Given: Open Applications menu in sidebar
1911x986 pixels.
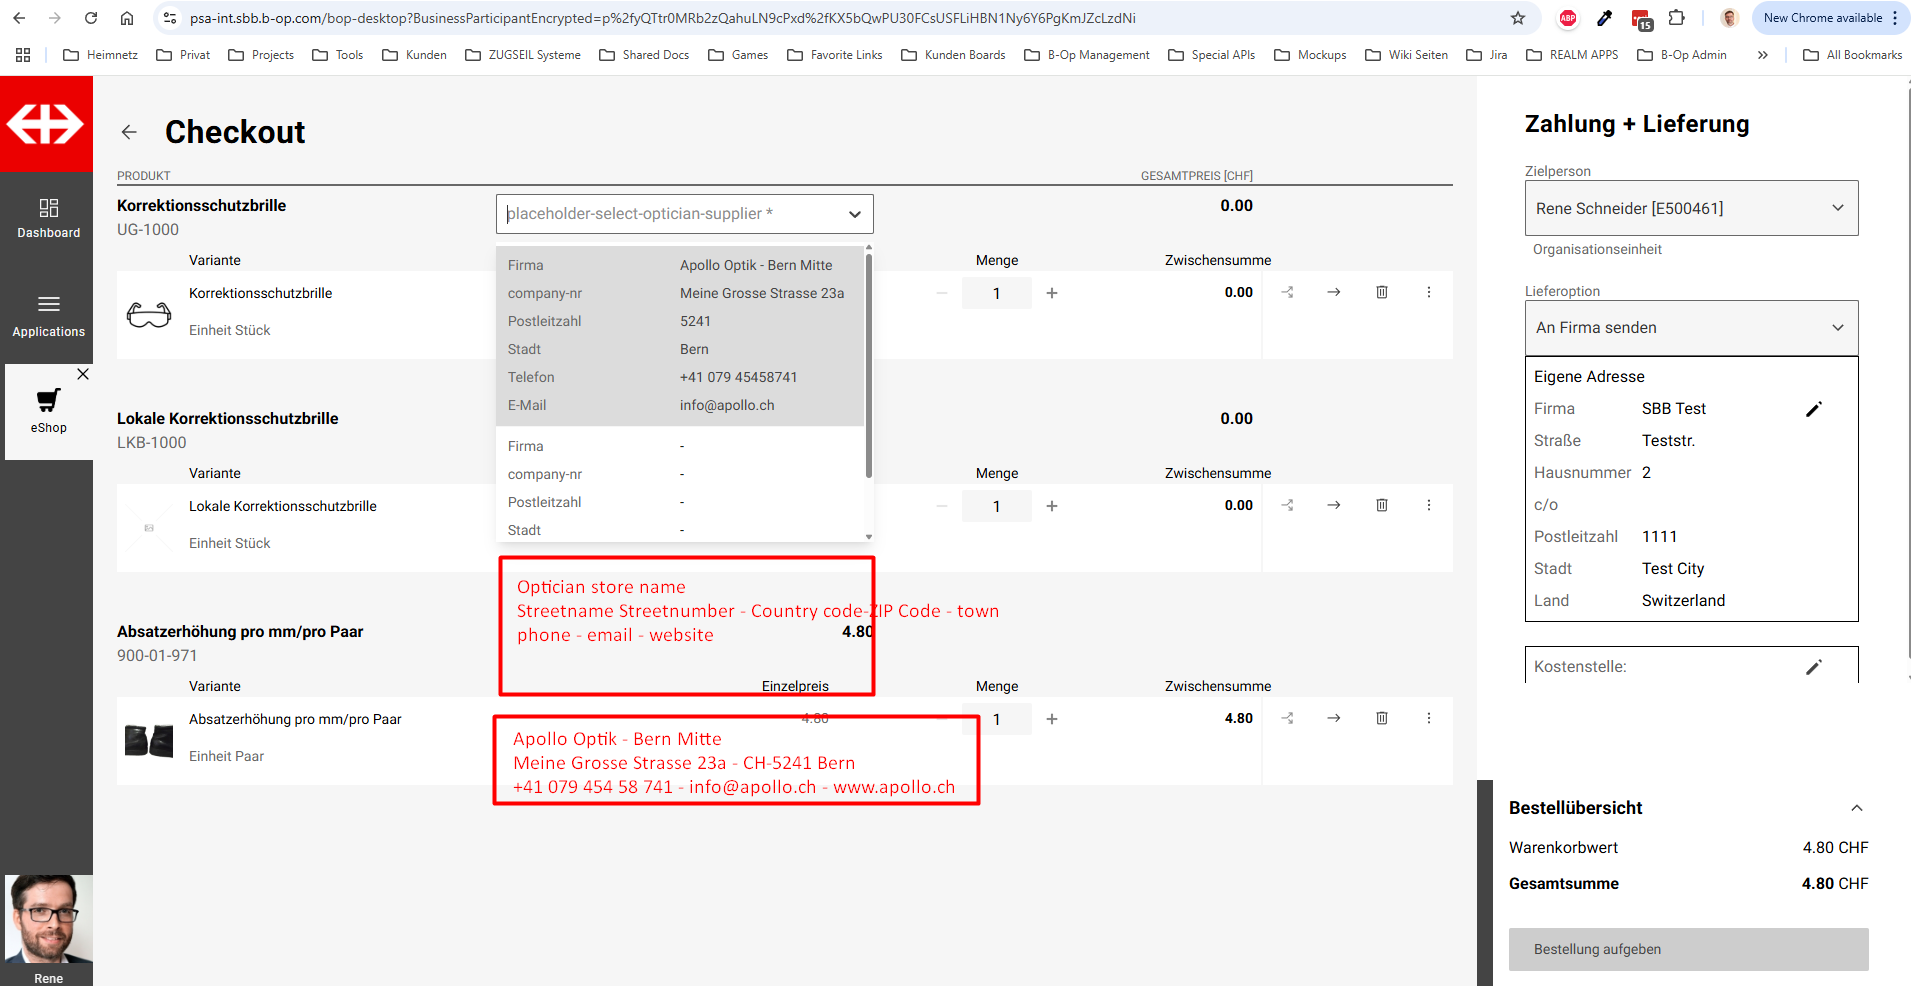Looking at the screenshot, I should point(48,315).
